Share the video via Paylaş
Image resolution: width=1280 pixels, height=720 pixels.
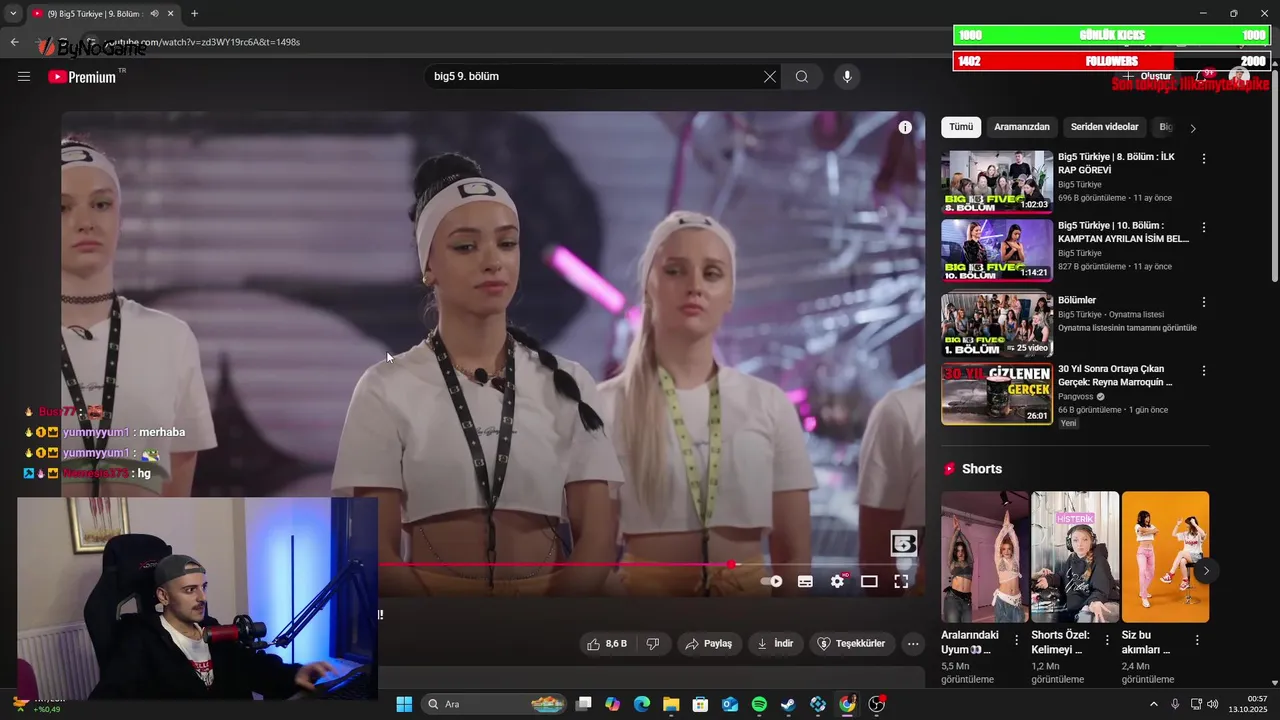coord(708,643)
